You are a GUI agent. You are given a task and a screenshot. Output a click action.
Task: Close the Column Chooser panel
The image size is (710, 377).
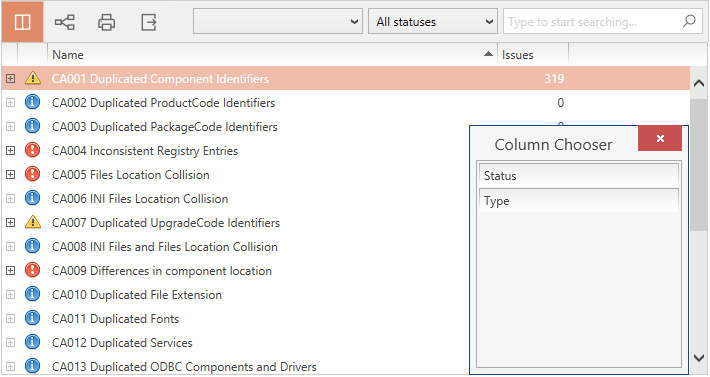click(x=660, y=138)
